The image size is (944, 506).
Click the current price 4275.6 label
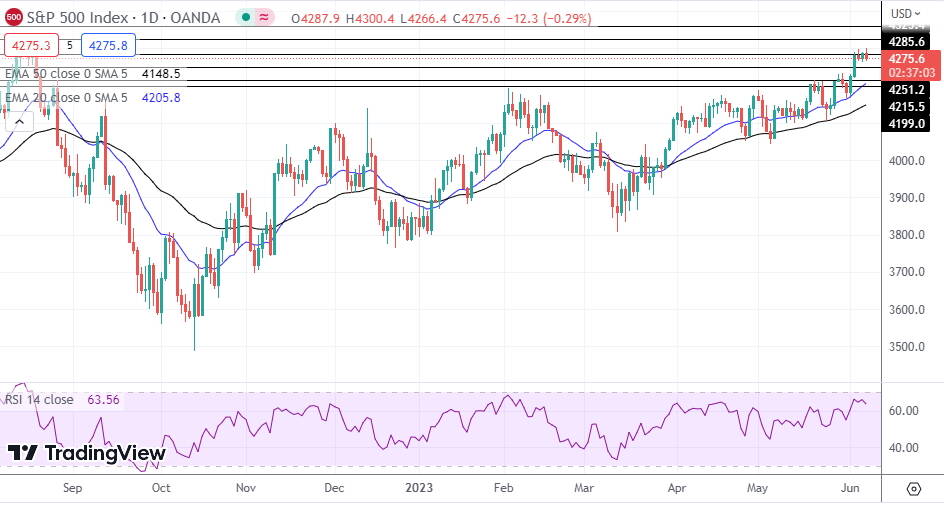pos(906,58)
